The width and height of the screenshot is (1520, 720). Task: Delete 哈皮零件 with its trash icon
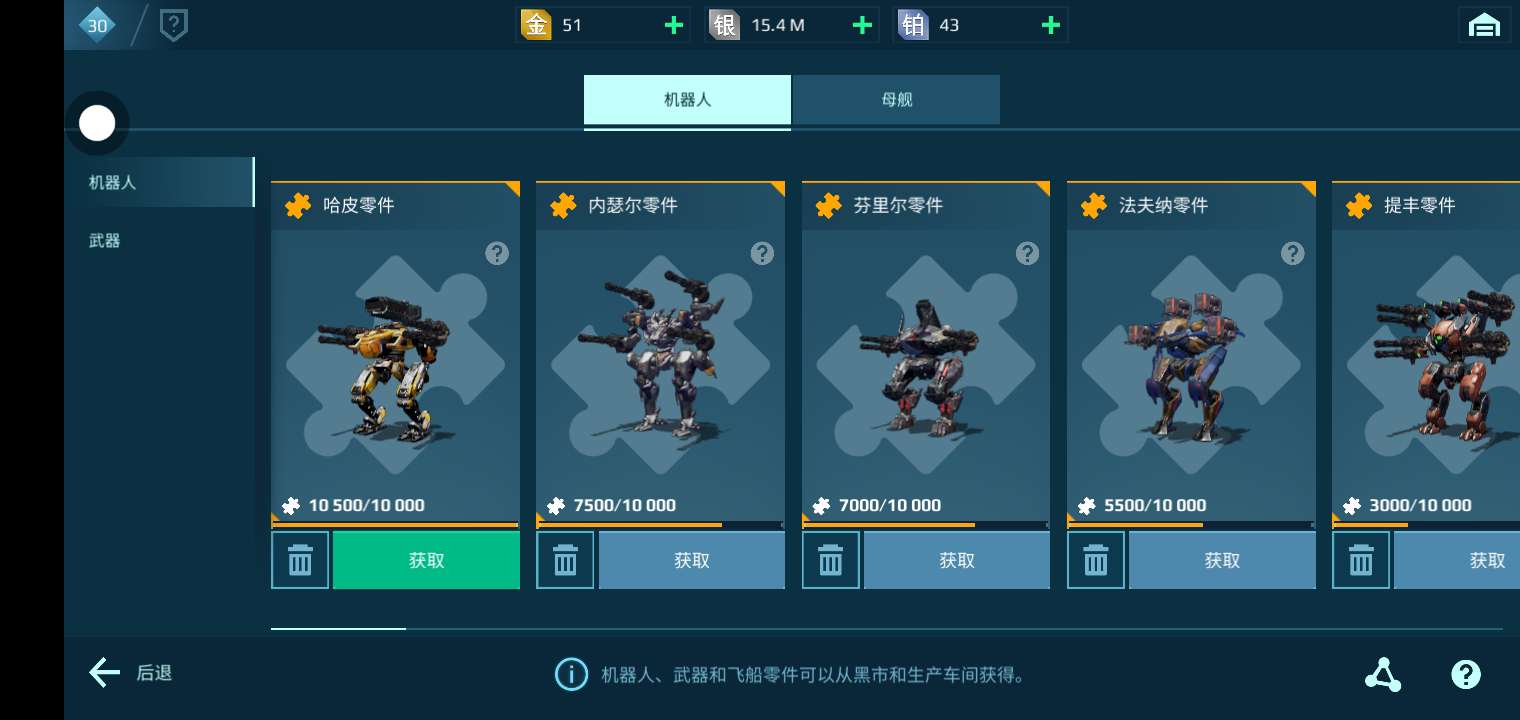[x=300, y=560]
